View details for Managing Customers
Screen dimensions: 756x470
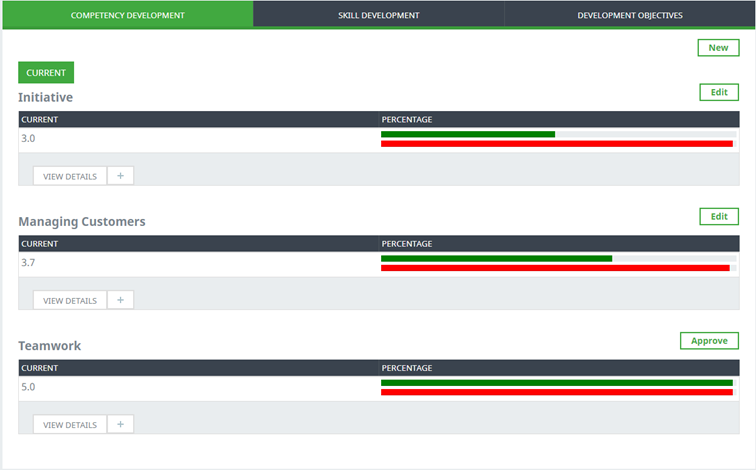pos(69,300)
